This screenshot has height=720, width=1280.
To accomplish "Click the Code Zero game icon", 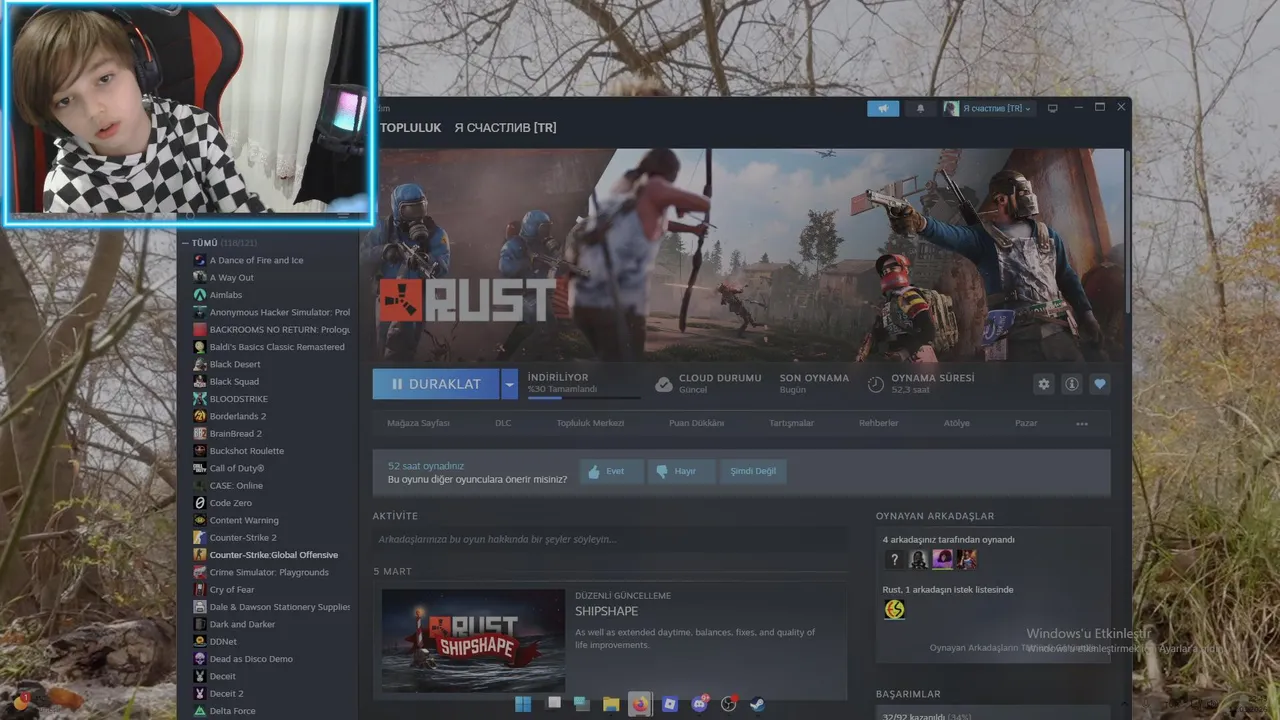I will point(200,503).
